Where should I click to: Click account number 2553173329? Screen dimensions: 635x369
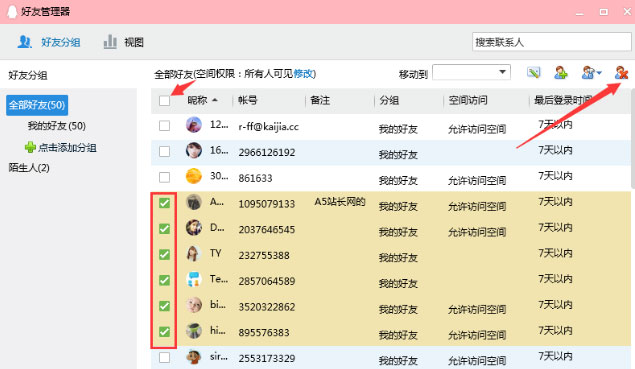click(266, 358)
